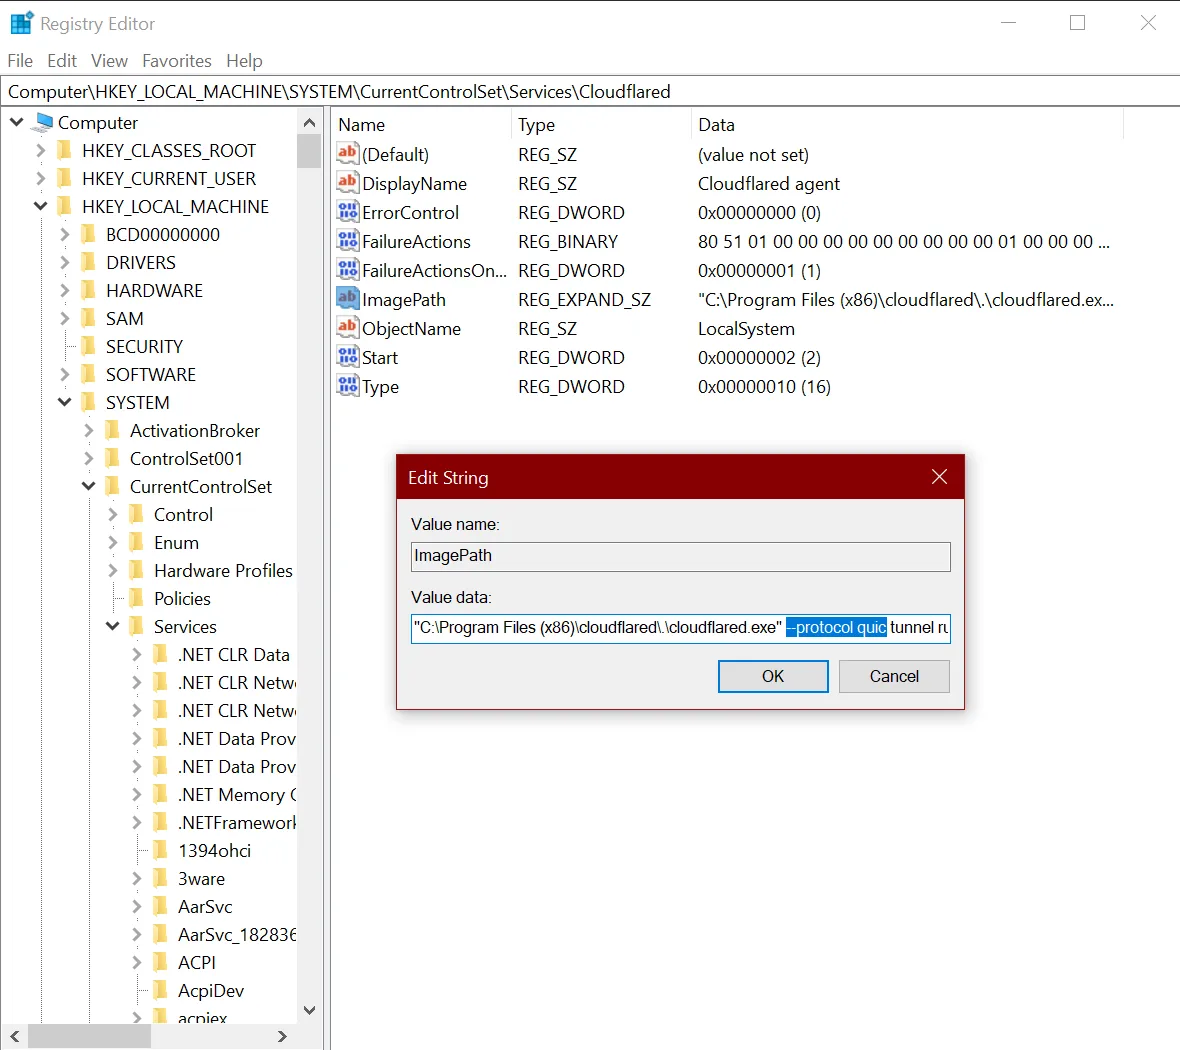Click the ImagePath REG_EXPAND_SZ icon
Screen dimensions: 1180x1050
point(346,299)
